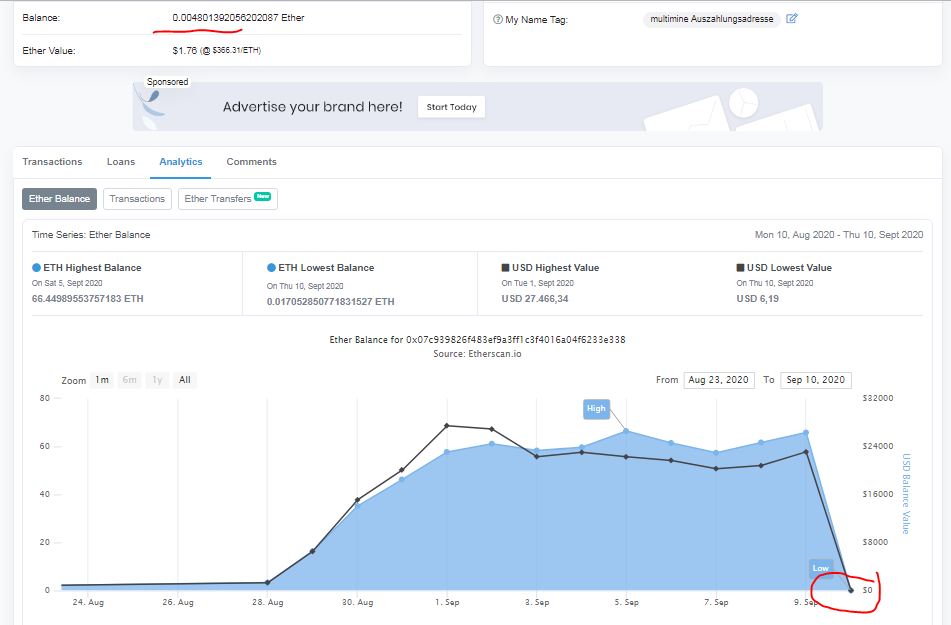
Task: Set chart zoom to All
Action: click(184, 380)
